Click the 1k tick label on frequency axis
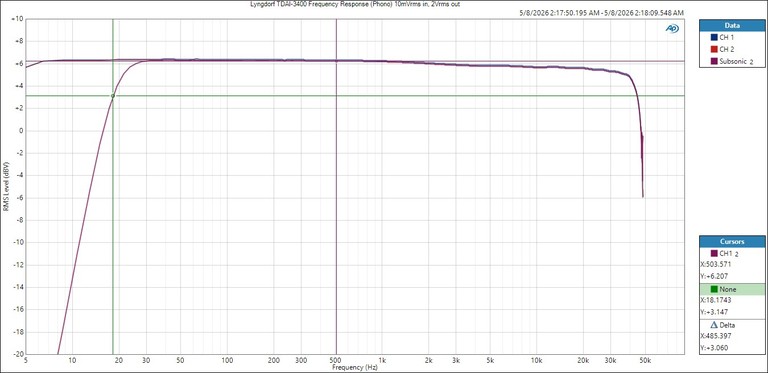 coord(382,361)
